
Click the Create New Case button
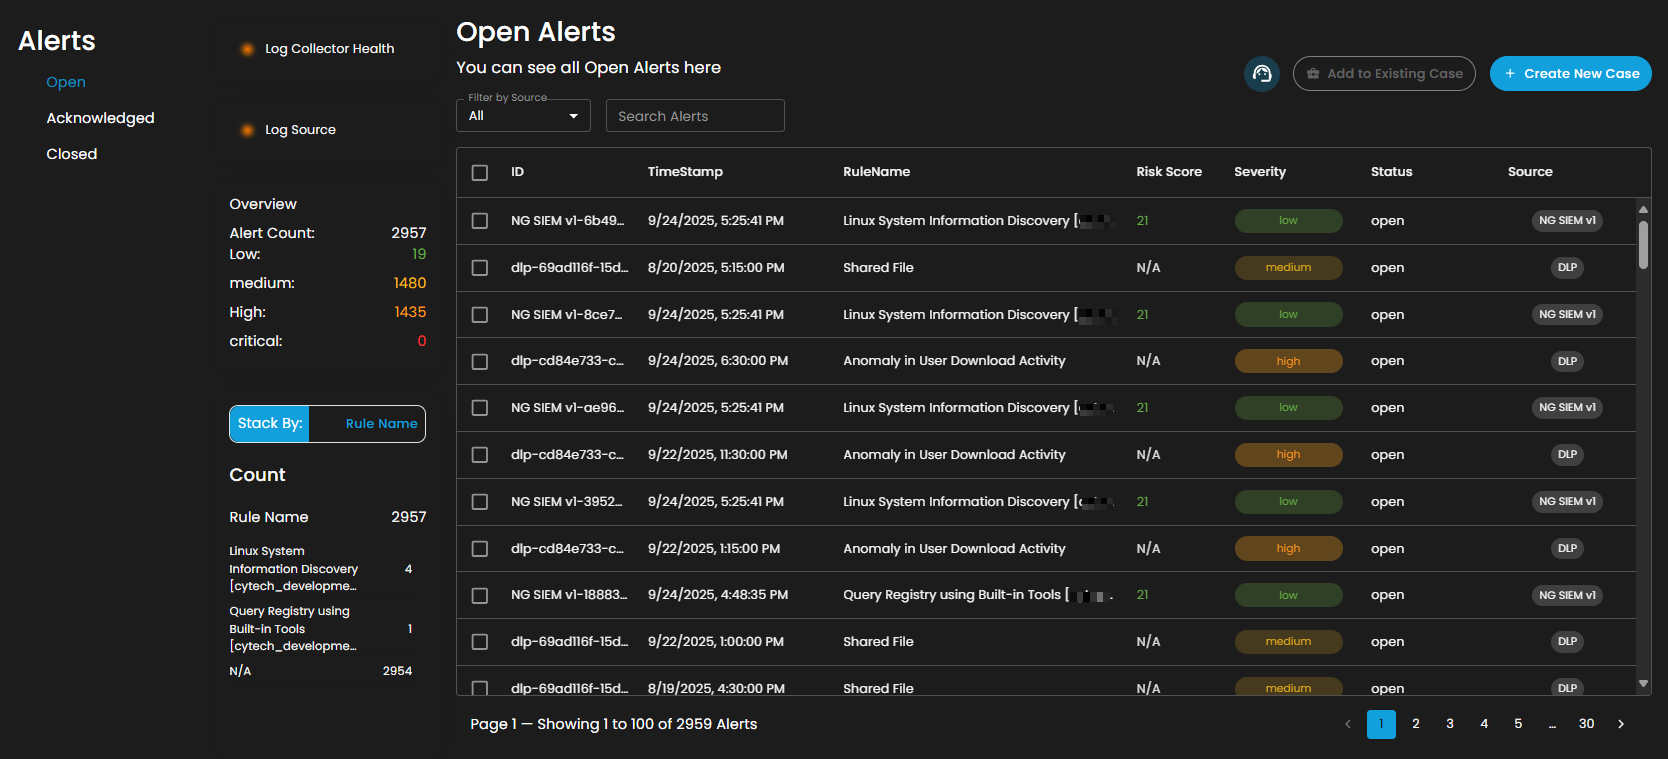point(1570,74)
